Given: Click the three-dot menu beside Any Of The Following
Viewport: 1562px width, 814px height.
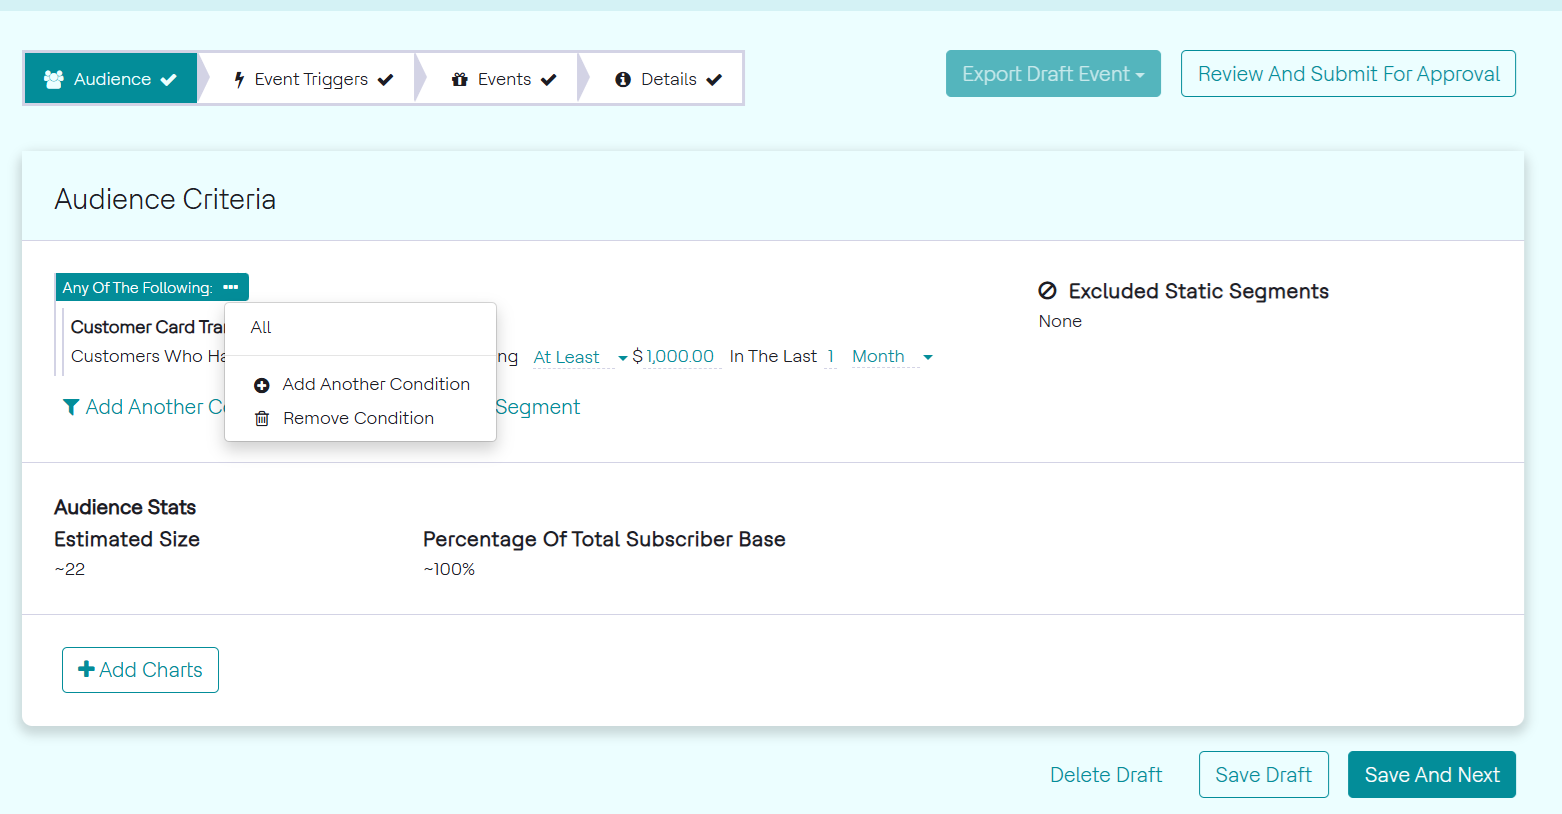Looking at the screenshot, I should pyautogui.click(x=231, y=287).
